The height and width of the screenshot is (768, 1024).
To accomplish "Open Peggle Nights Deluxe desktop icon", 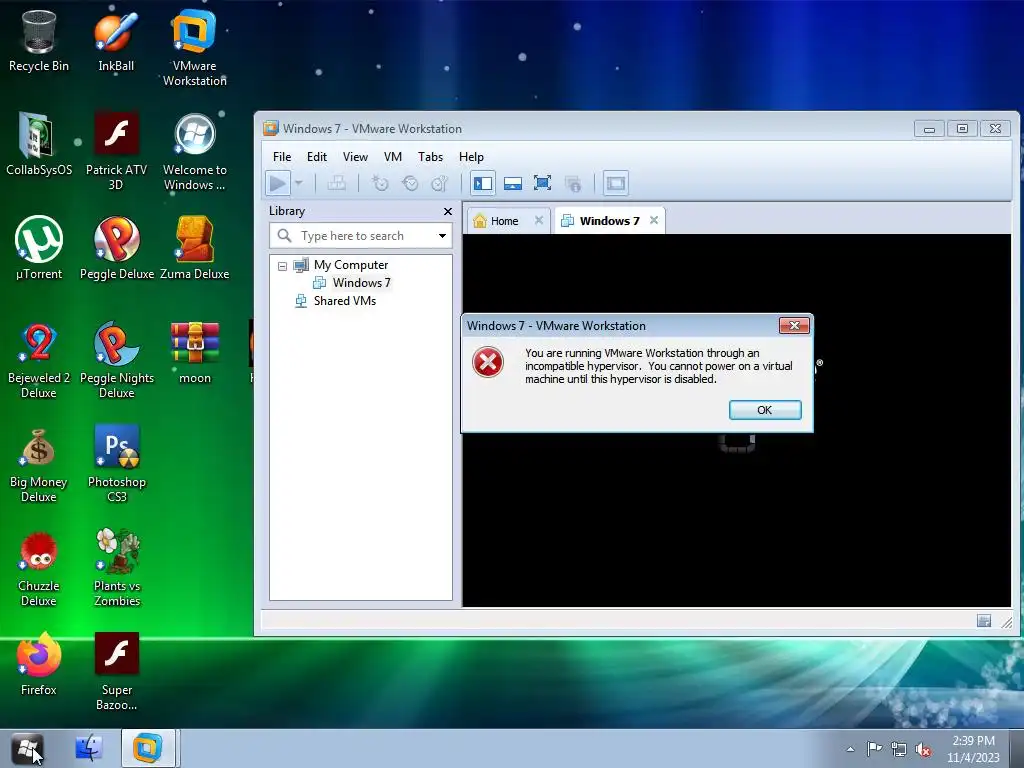I will point(117,360).
